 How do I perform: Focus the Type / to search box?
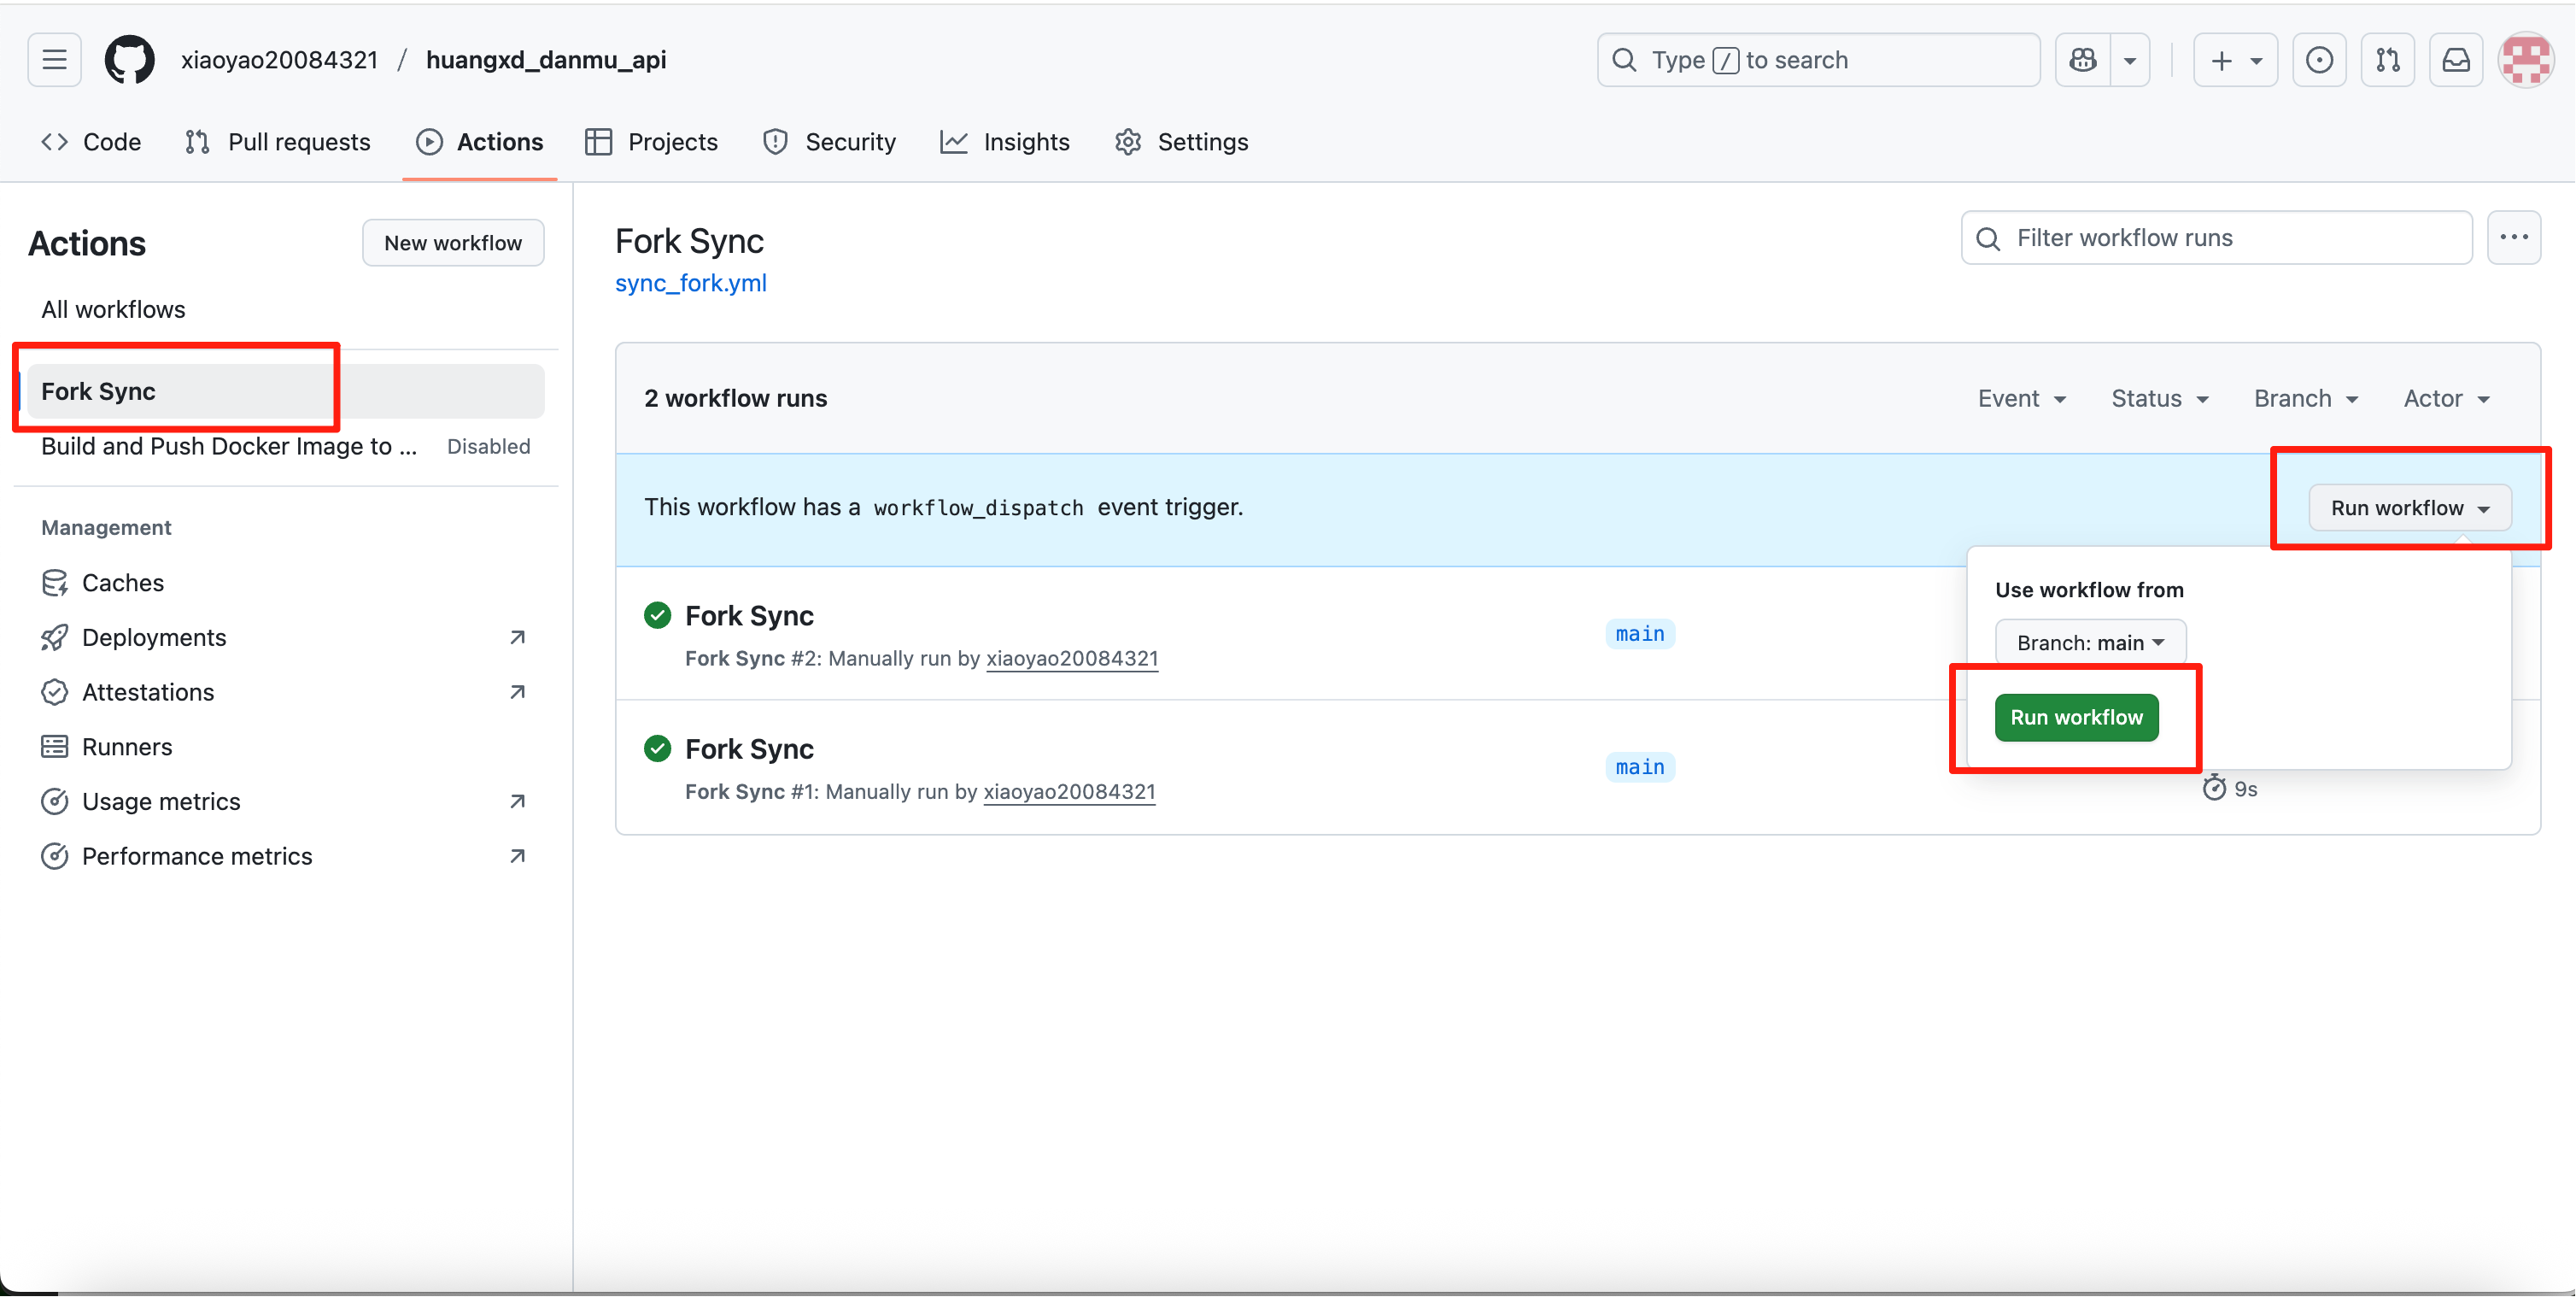[x=1818, y=60]
